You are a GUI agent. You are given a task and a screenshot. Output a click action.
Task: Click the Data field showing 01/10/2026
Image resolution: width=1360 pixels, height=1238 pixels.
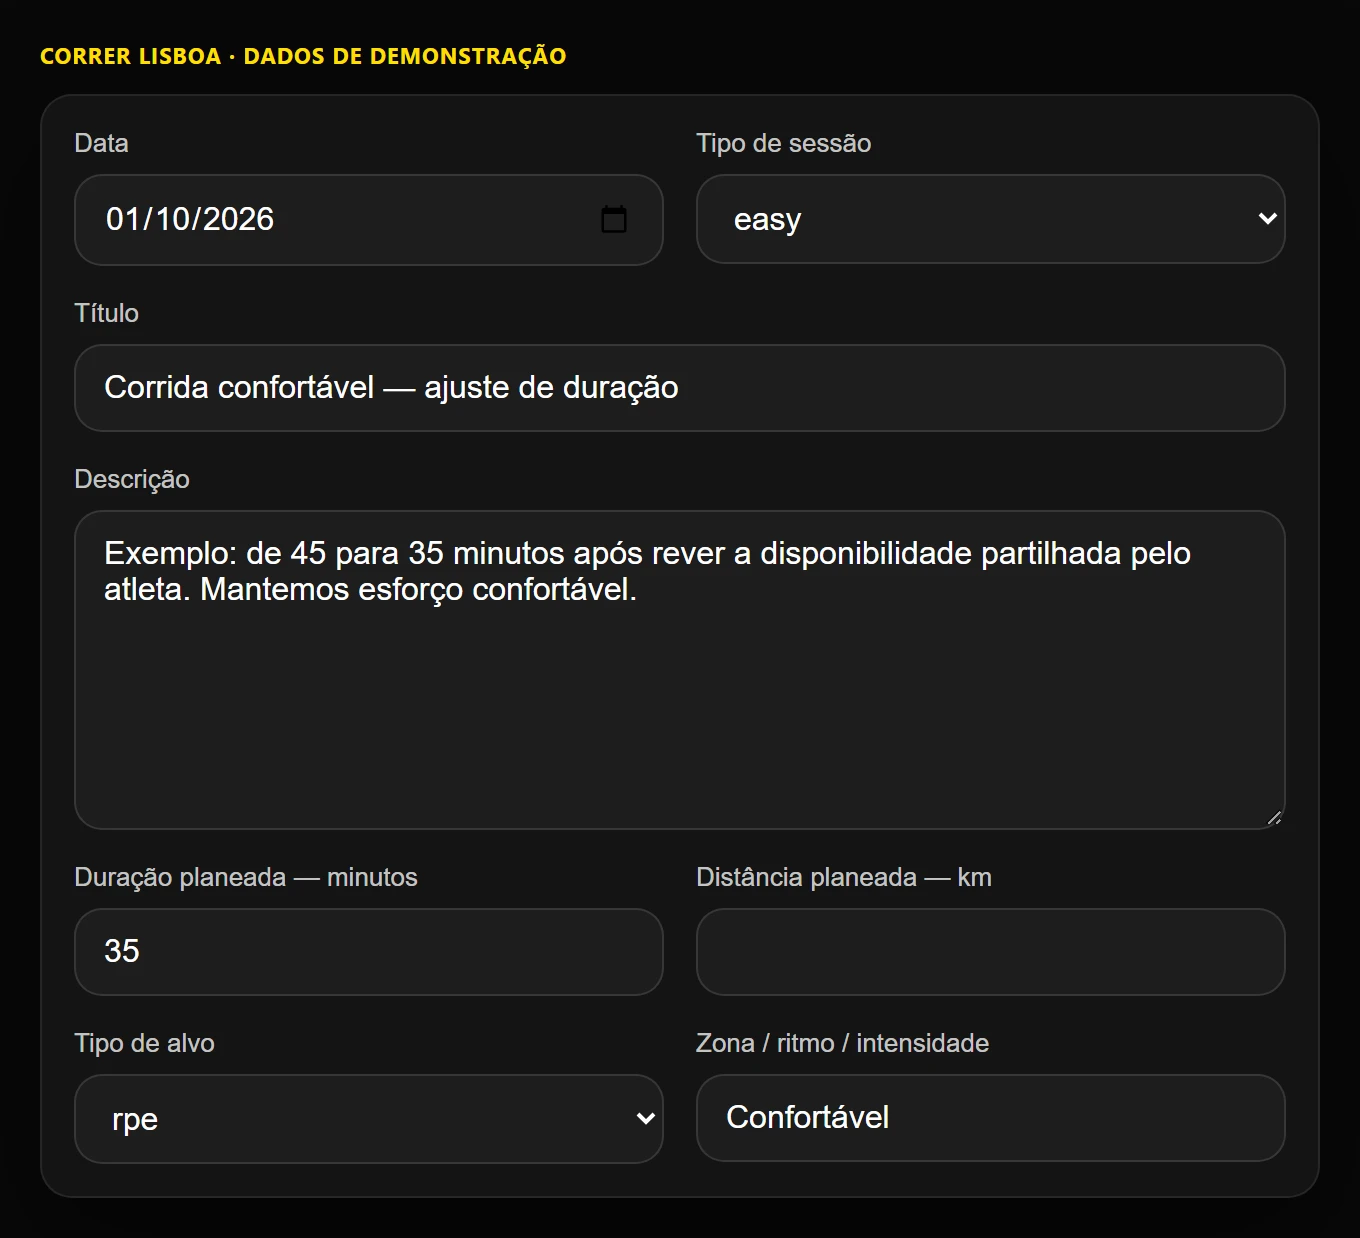(x=369, y=220)
